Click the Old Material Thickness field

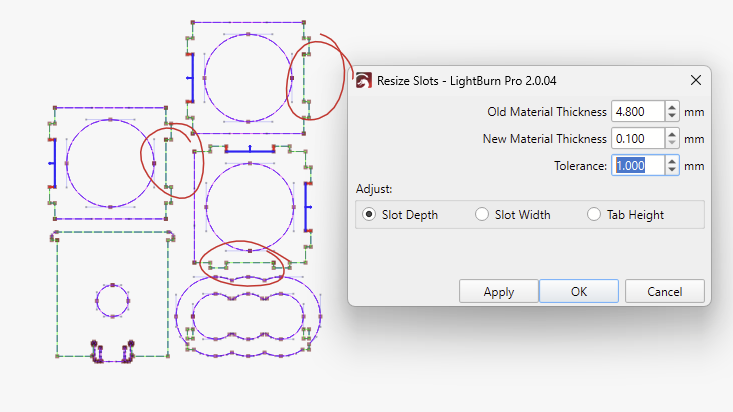click(637, 111)
